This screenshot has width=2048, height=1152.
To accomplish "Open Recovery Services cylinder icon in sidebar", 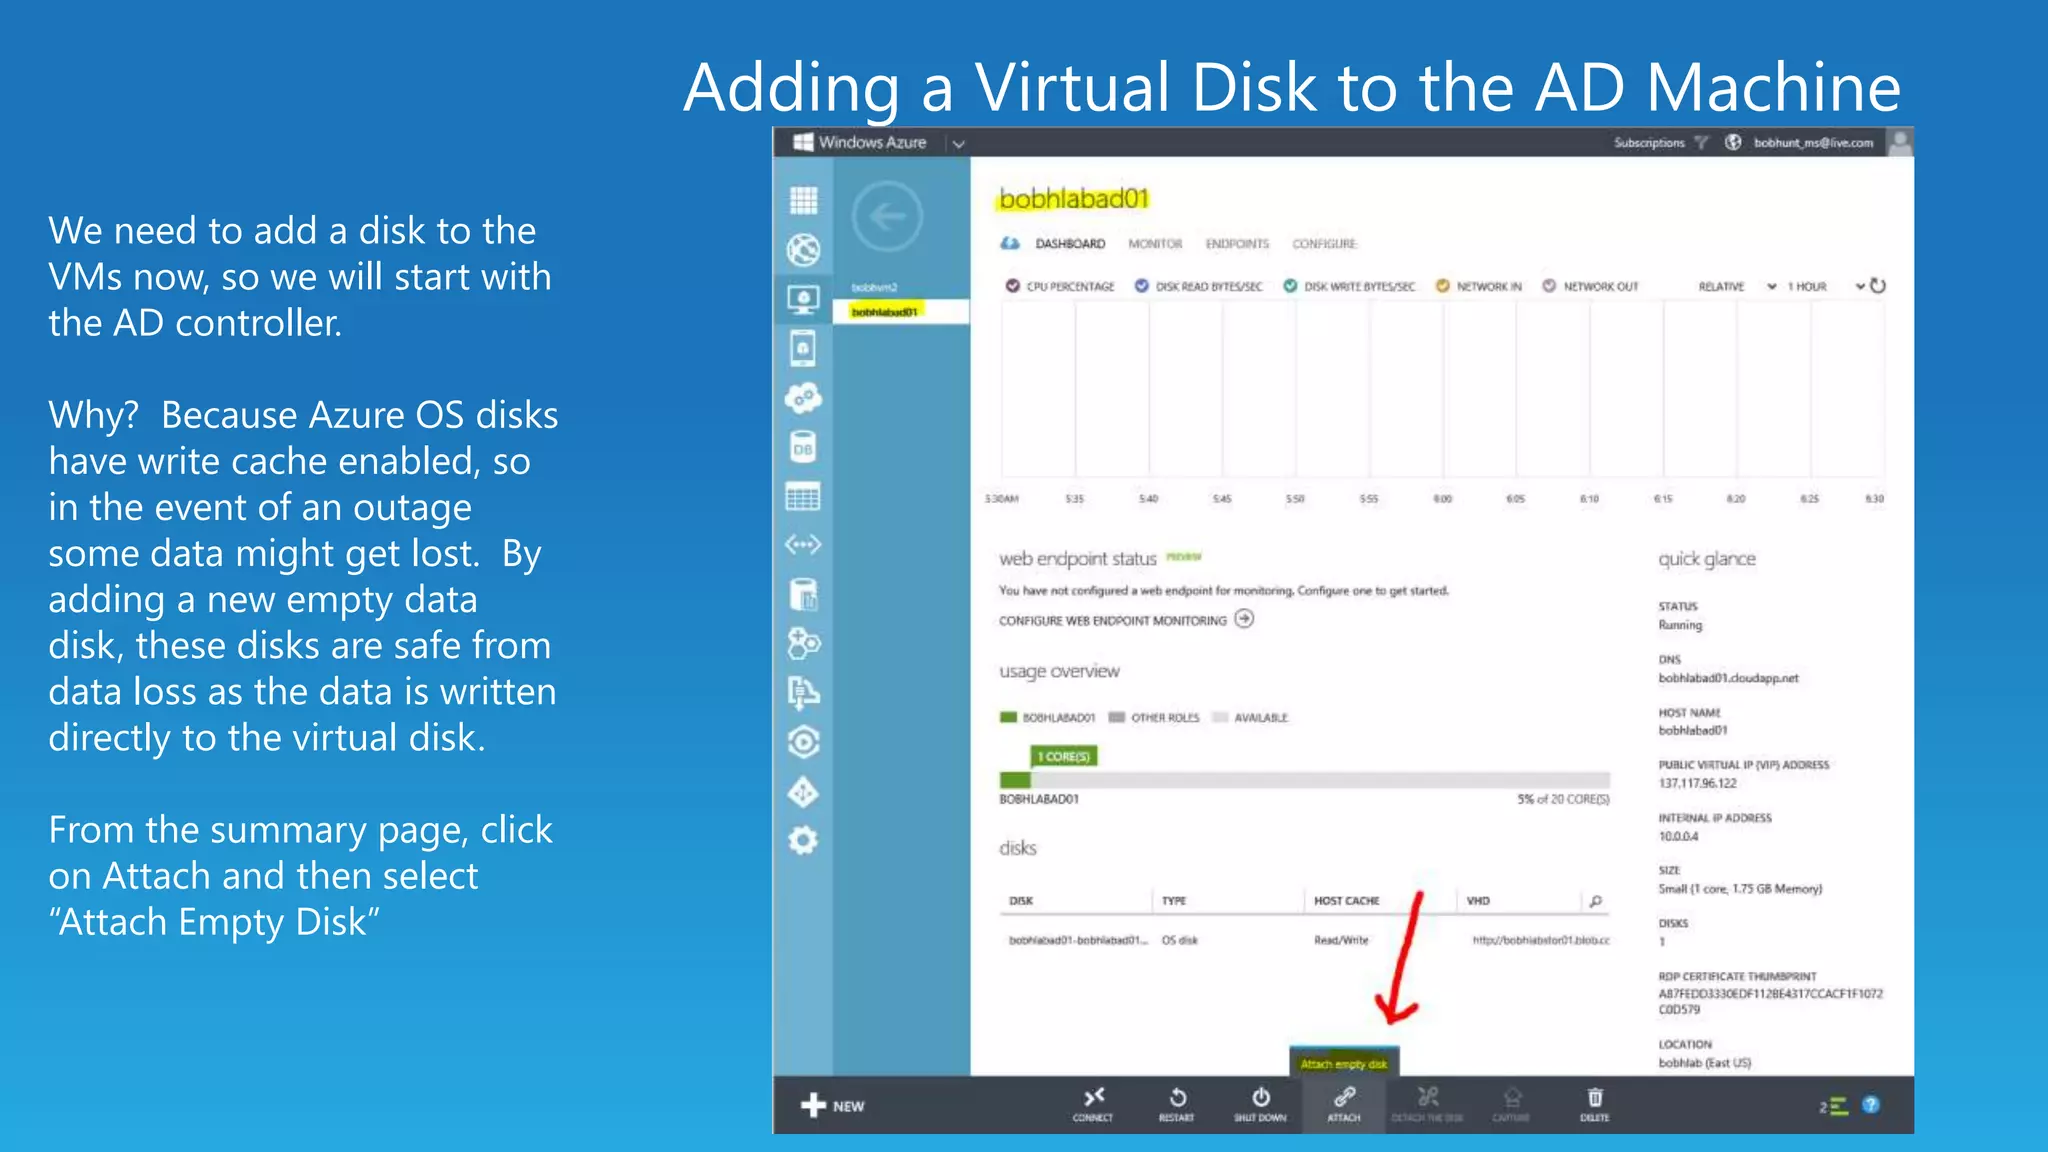I will (803, 595).
